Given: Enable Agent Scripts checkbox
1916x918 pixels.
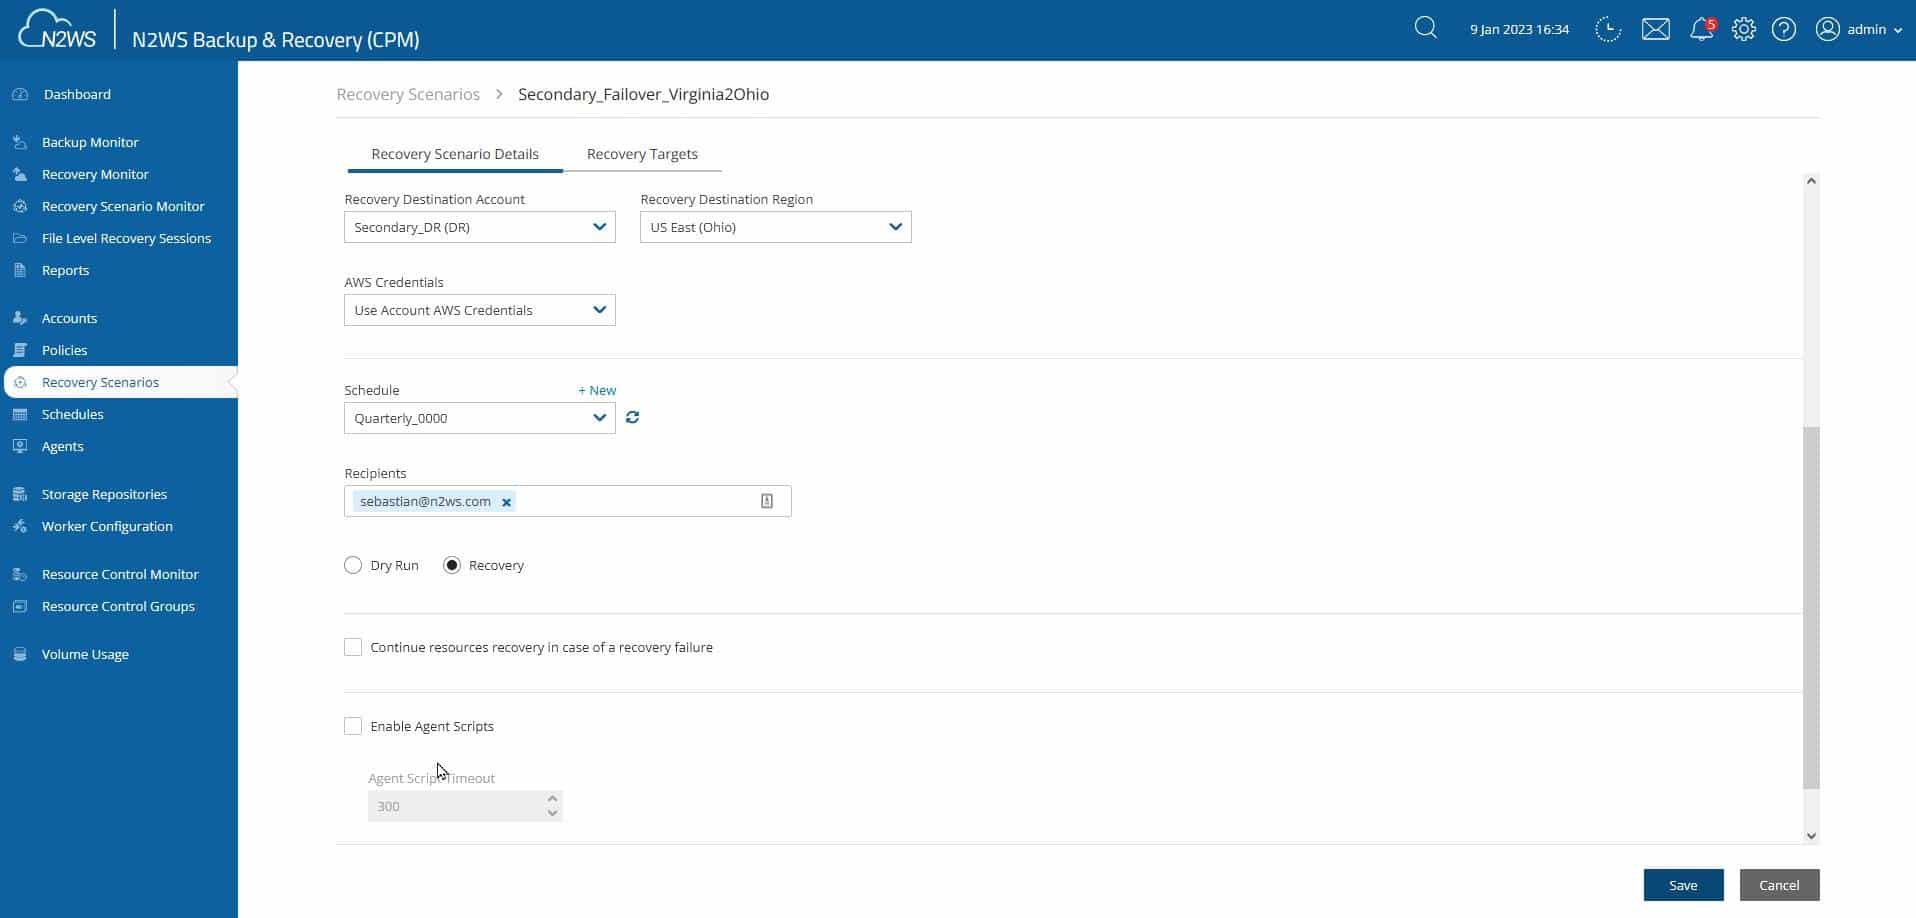Looking at the screenshot, I should (x=352, y=726).
